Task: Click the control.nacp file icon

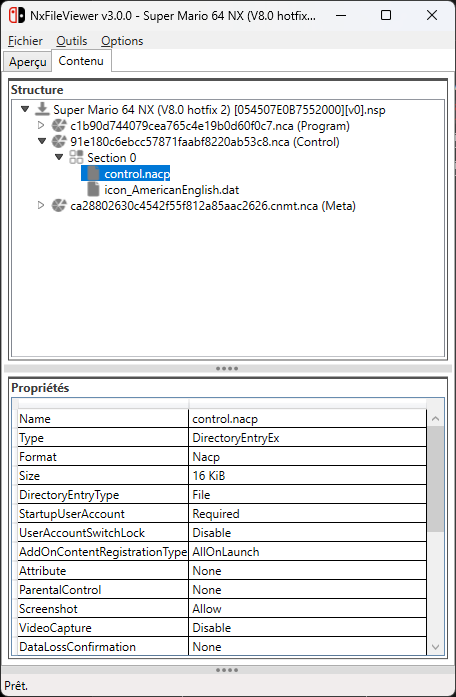Action: coord(93,173)
